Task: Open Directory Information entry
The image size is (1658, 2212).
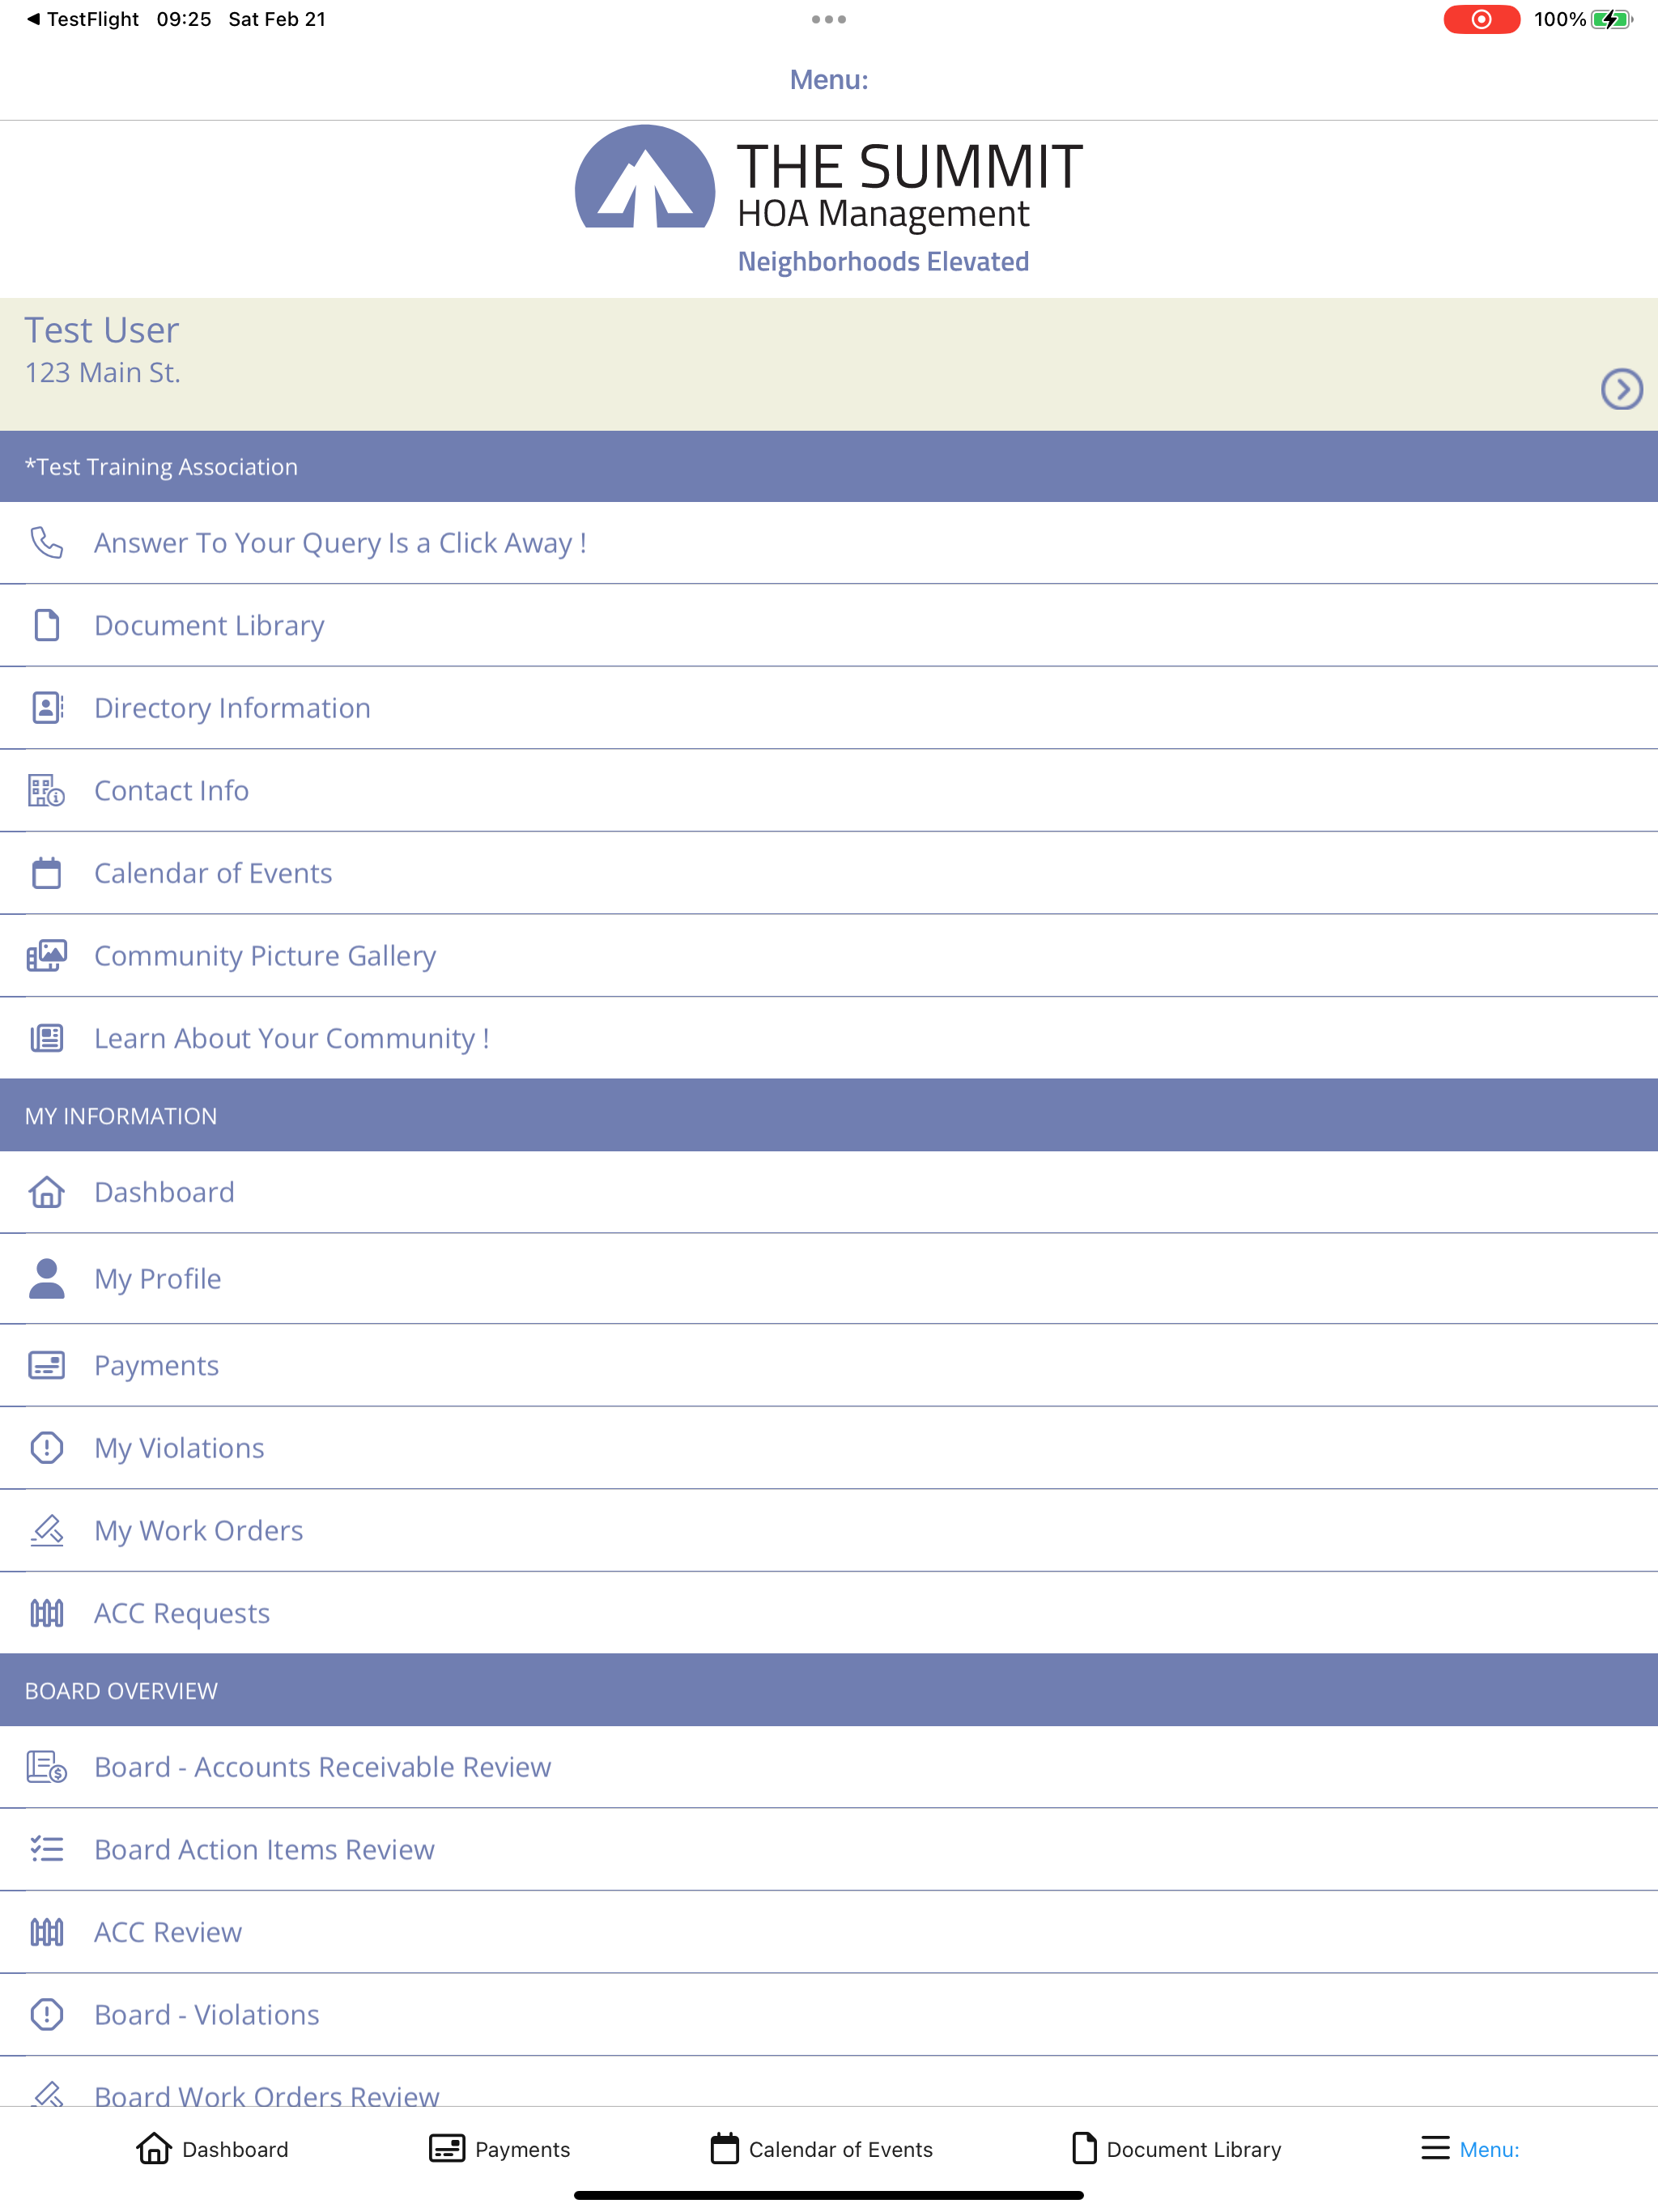Action: click(x=829, y=708)
